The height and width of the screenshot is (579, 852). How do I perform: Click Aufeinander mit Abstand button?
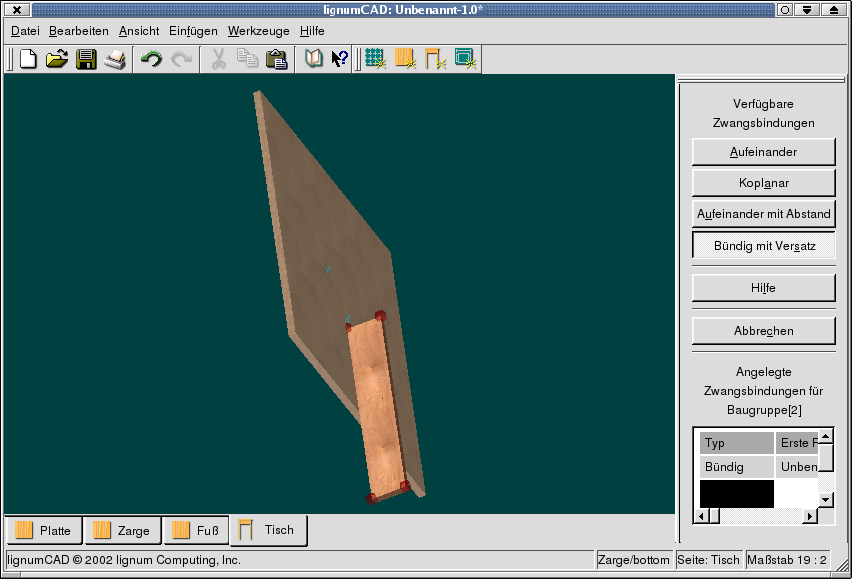point(763,214)
